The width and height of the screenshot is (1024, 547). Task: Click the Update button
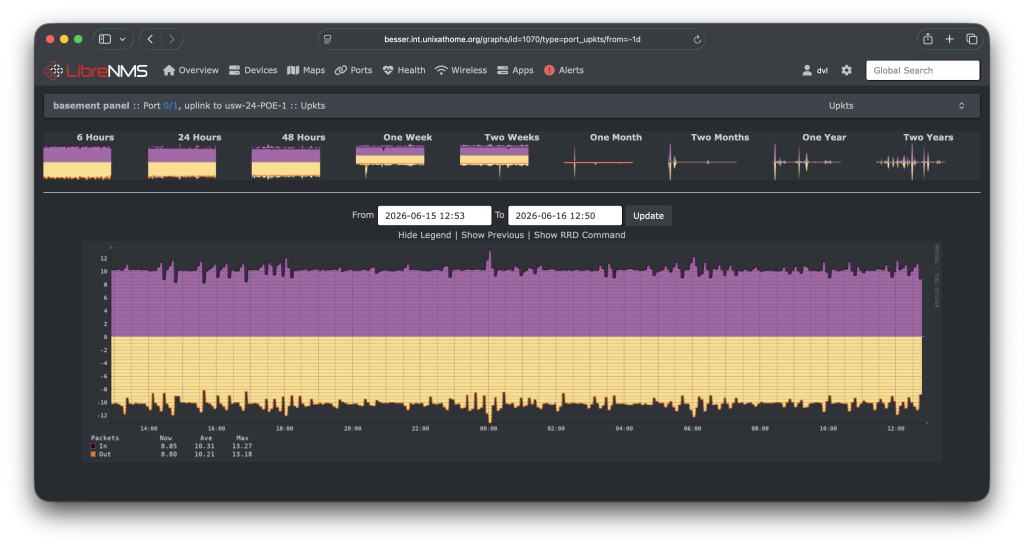point(648,215)
